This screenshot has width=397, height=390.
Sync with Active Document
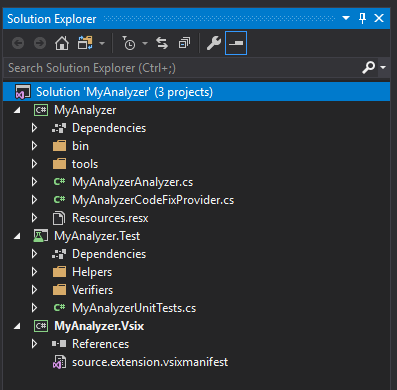(x=162, y=43)
